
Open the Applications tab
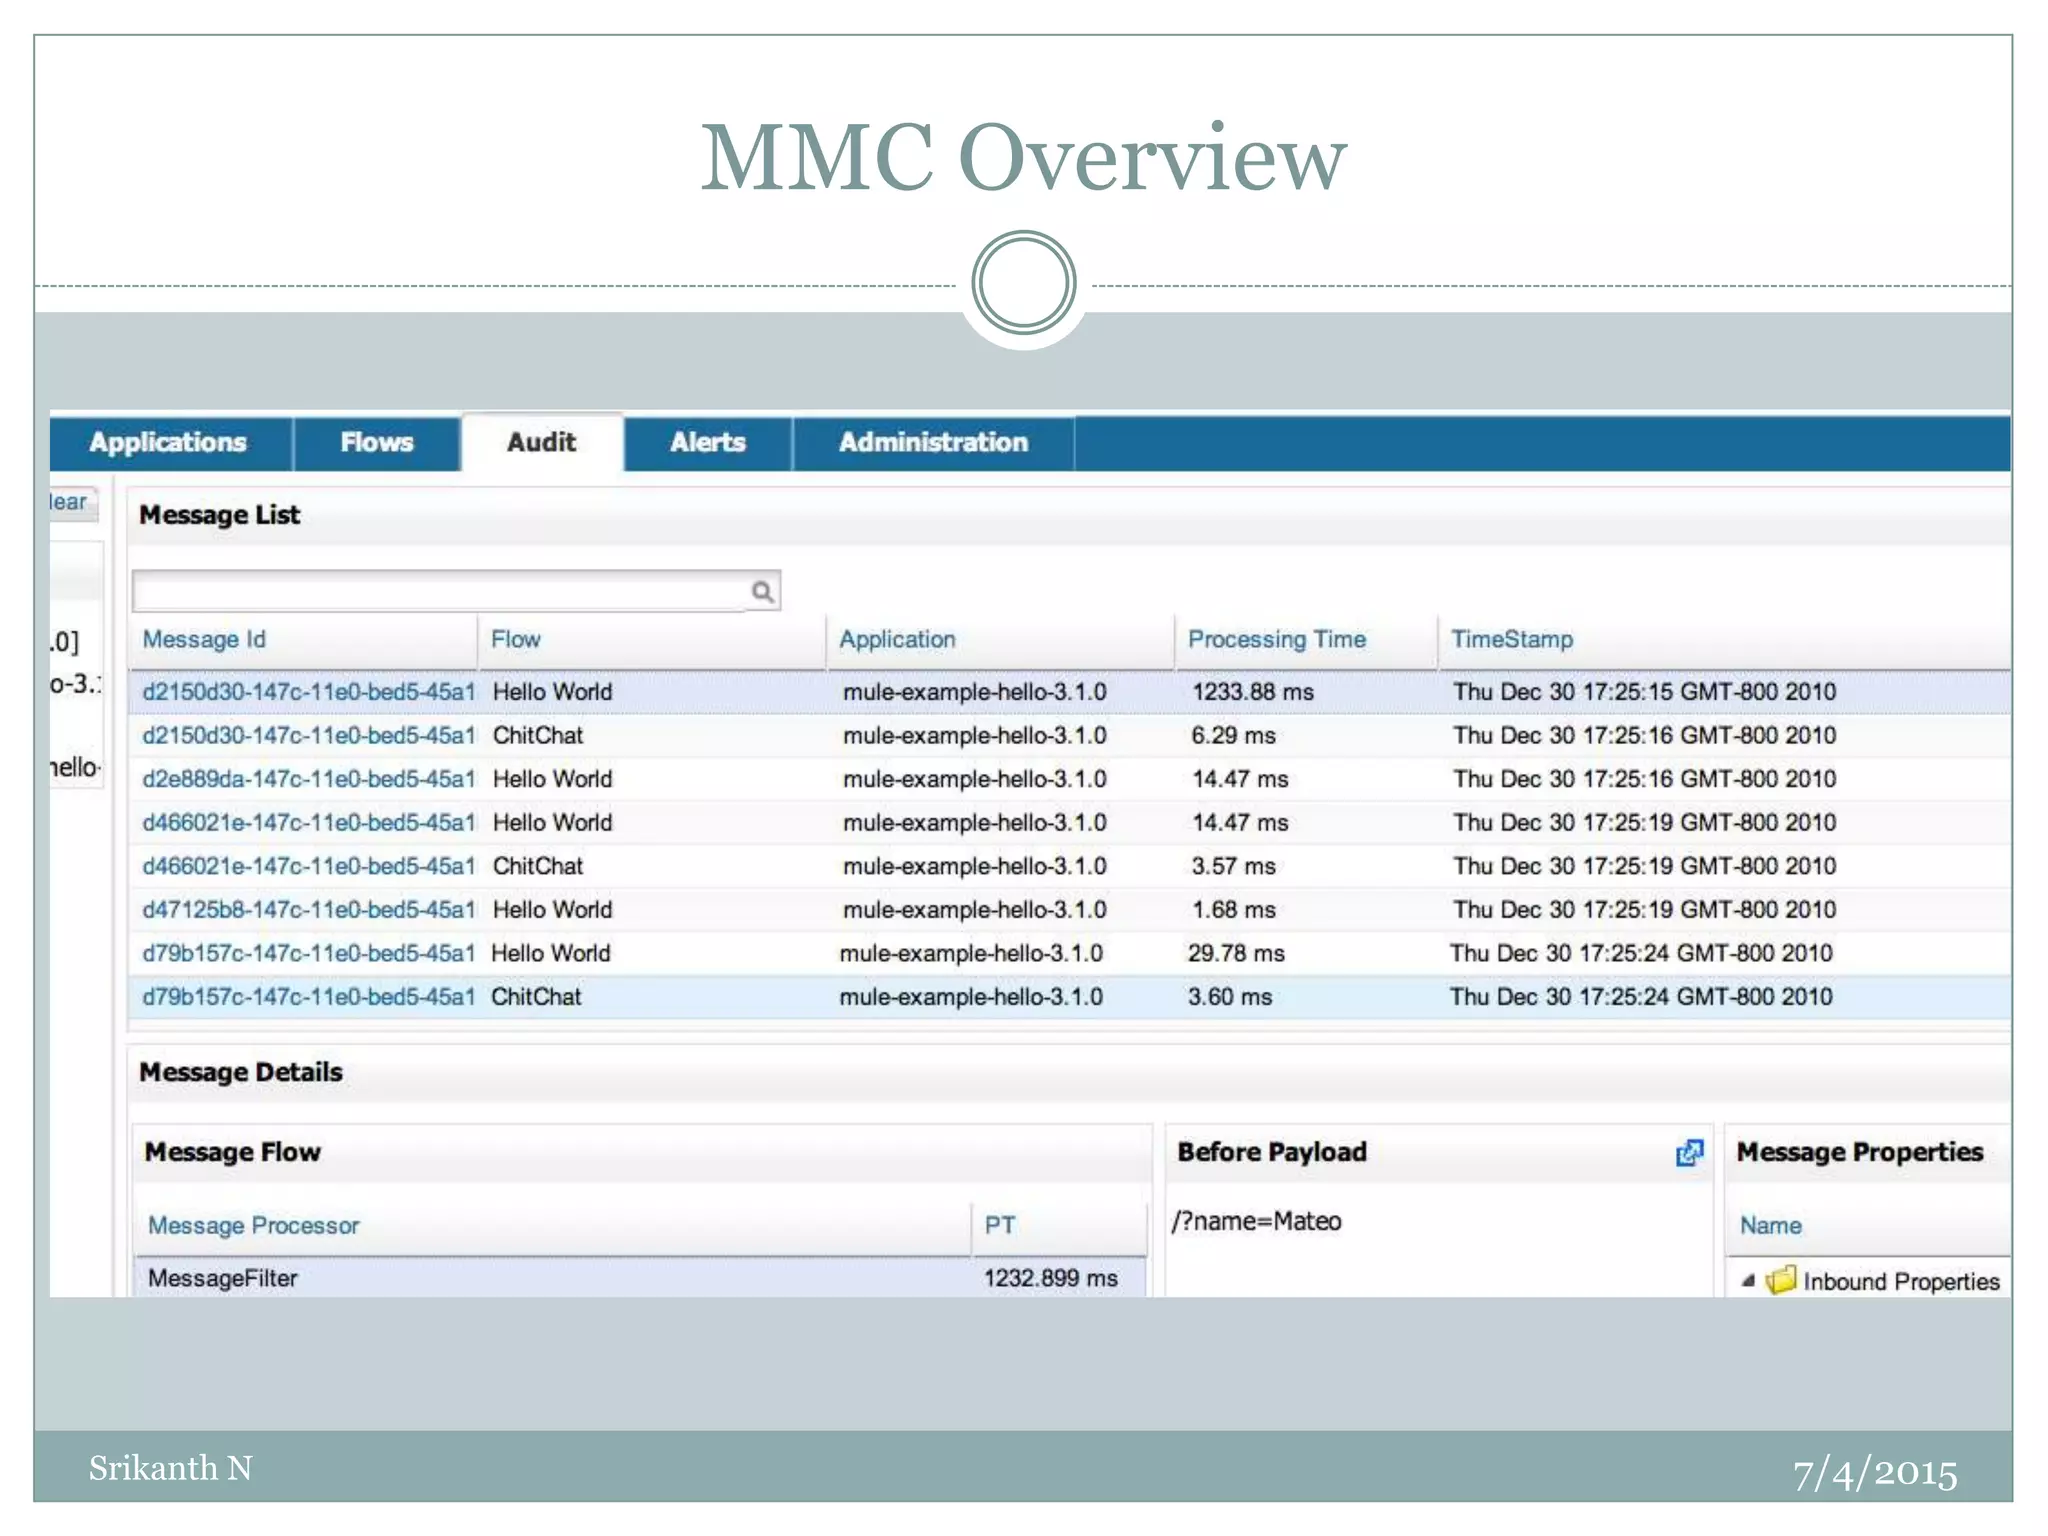[x=168, y=443]
